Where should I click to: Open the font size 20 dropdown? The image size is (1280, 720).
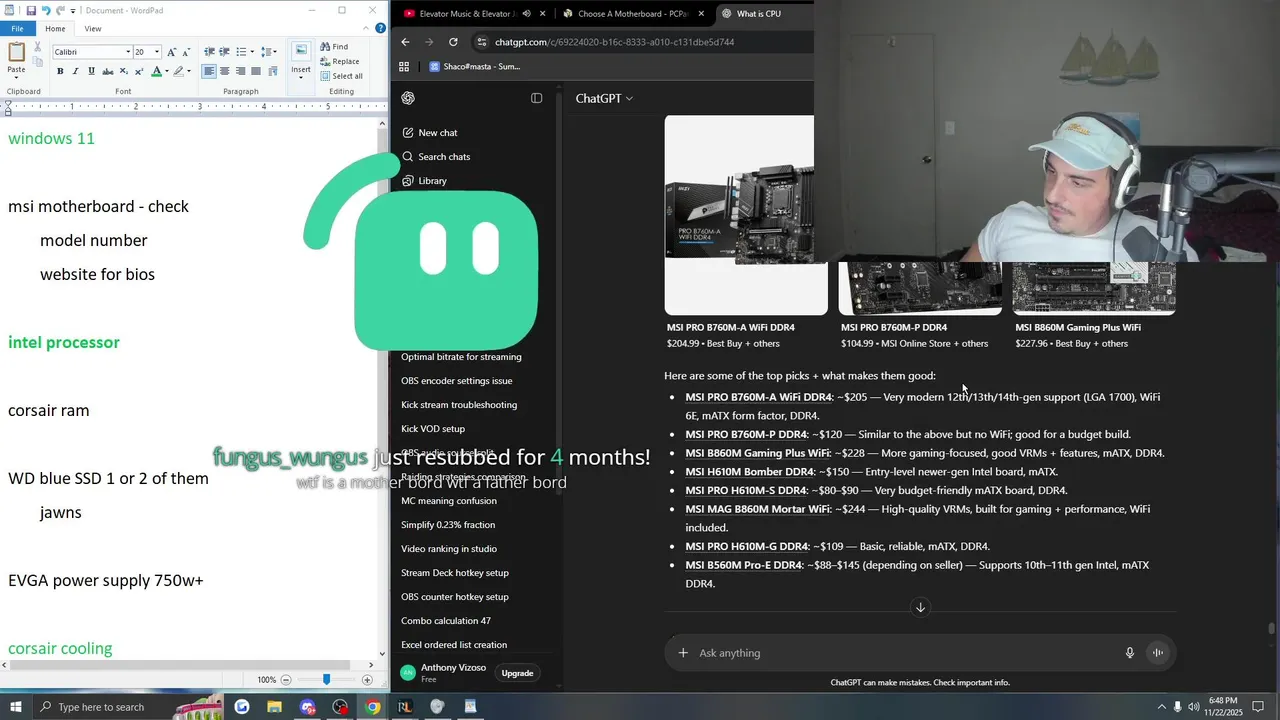click(157, 52)
